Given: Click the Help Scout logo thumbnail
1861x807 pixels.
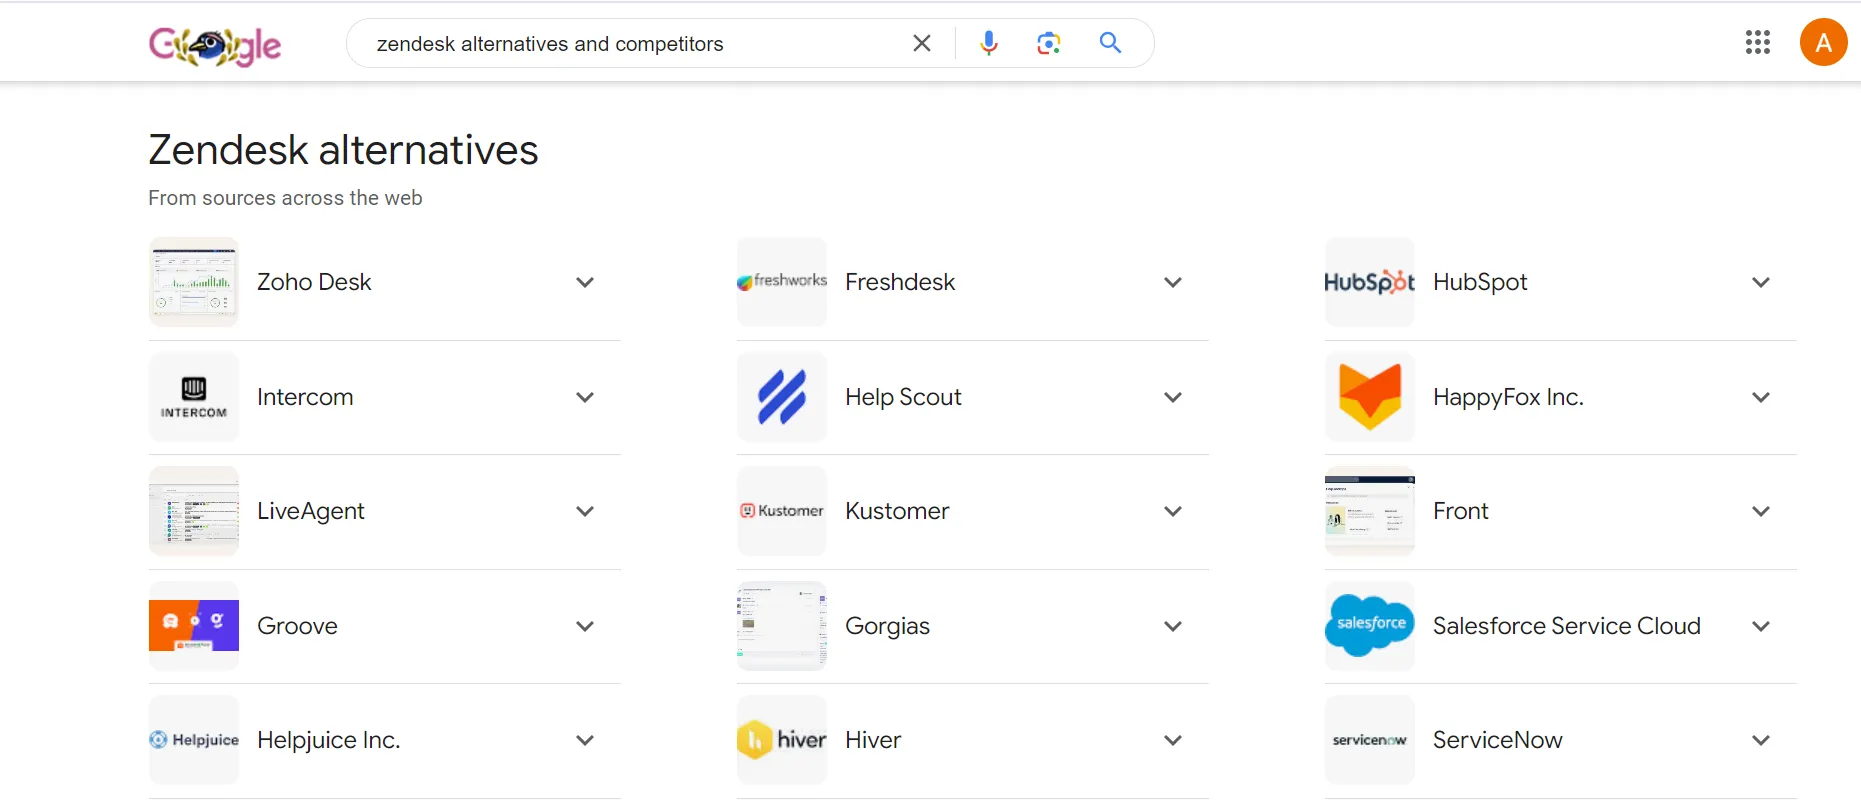Looking at the screenshot, I should 782,397.
